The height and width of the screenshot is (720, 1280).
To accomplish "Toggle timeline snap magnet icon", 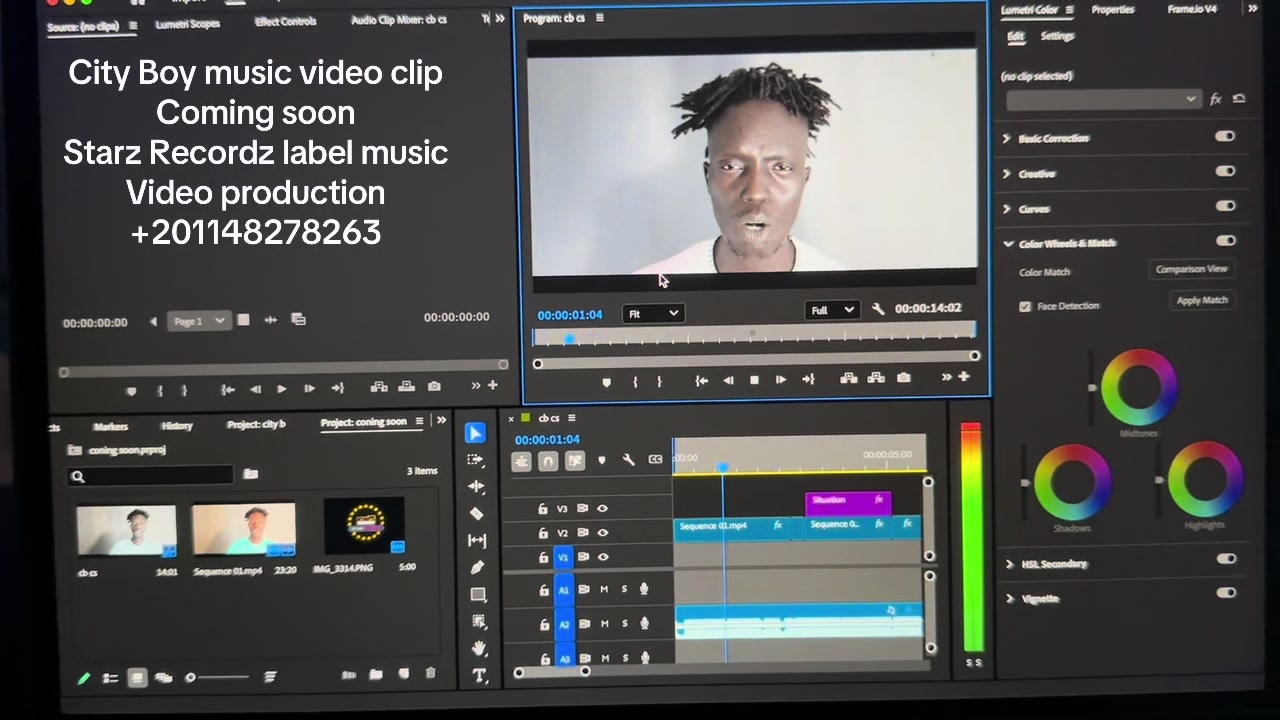I will click(548, 461).
